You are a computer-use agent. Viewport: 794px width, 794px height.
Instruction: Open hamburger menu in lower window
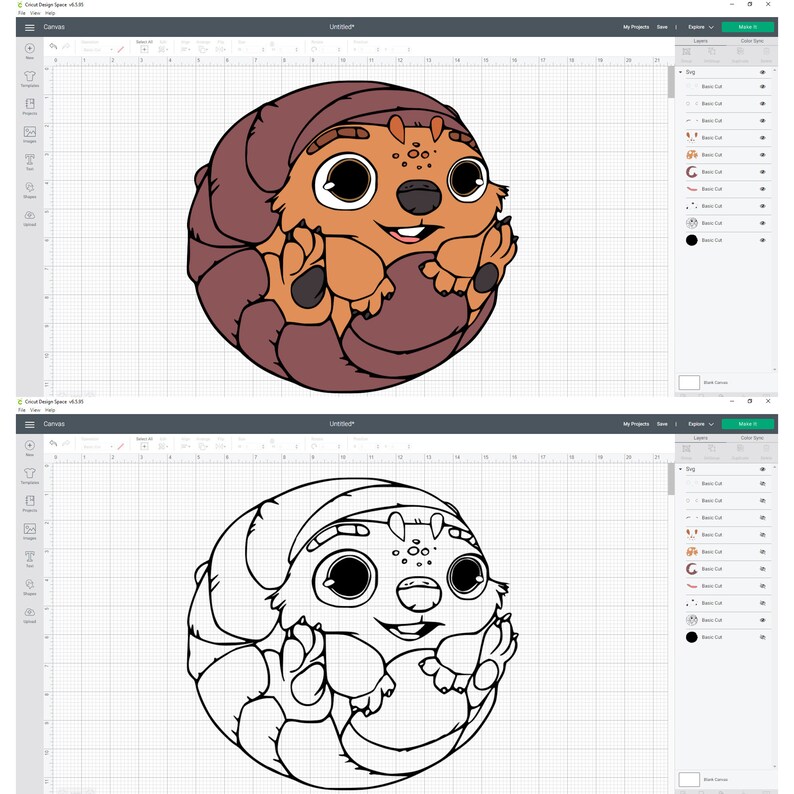[x=30, y=424]
